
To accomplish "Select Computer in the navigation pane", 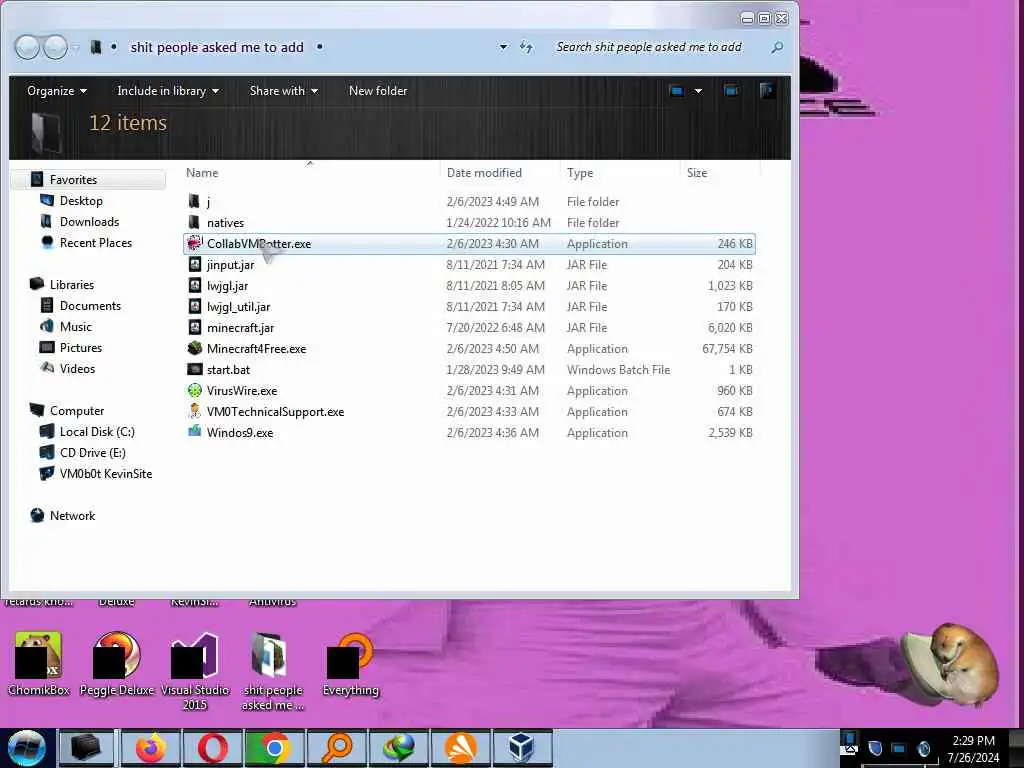I will click(77, 411).
